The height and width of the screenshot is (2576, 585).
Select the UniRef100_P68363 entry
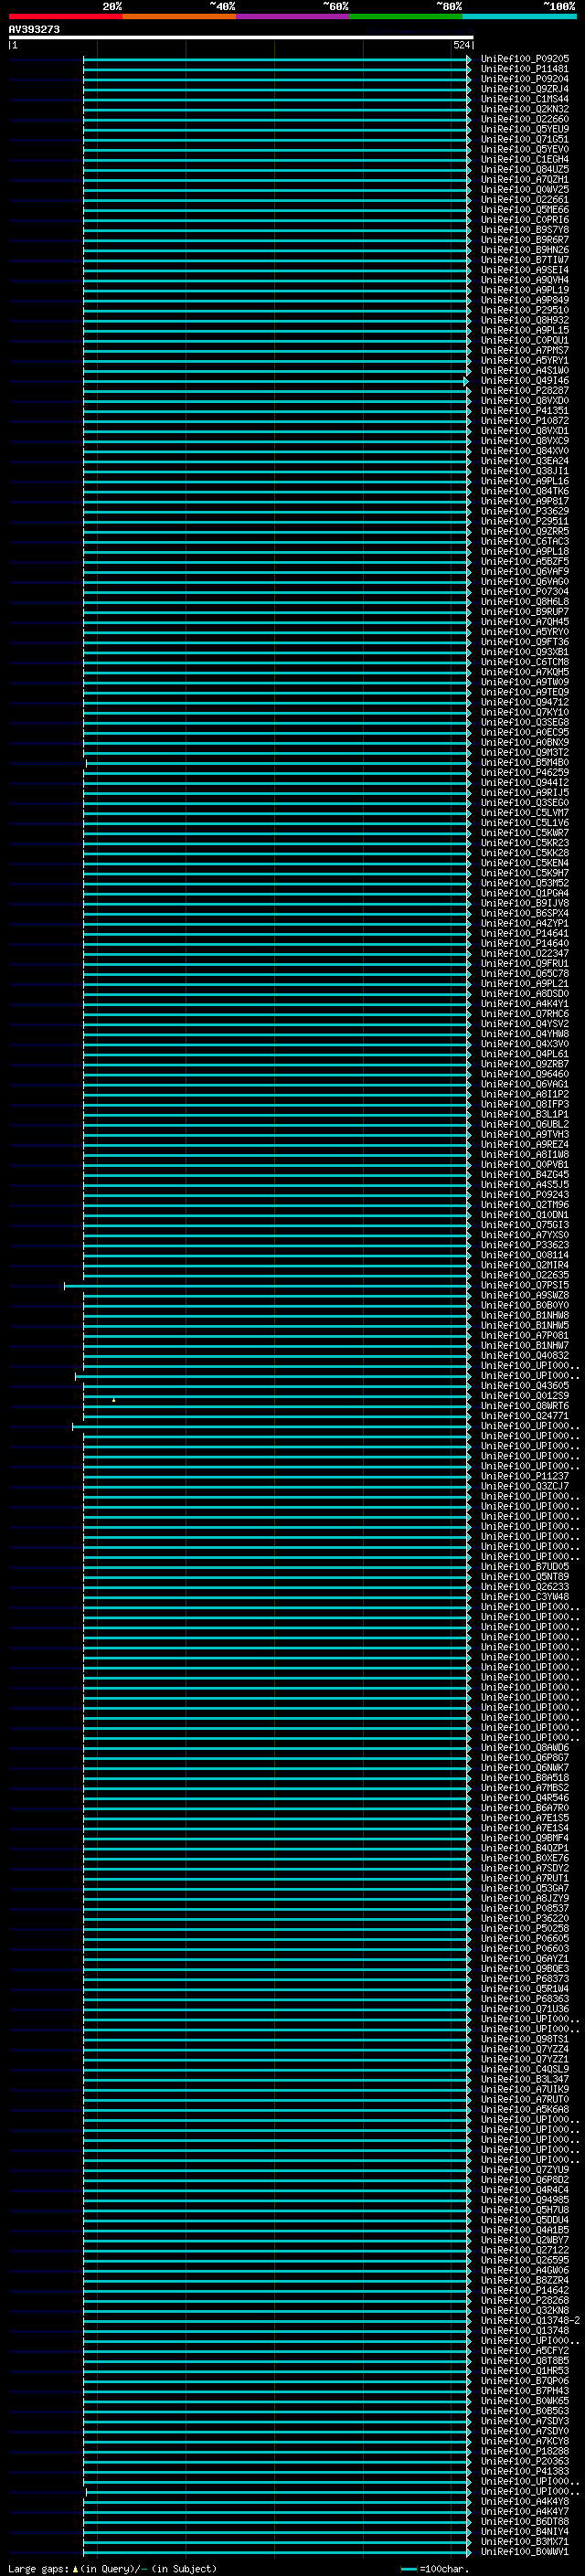[x=525, y=1999]
